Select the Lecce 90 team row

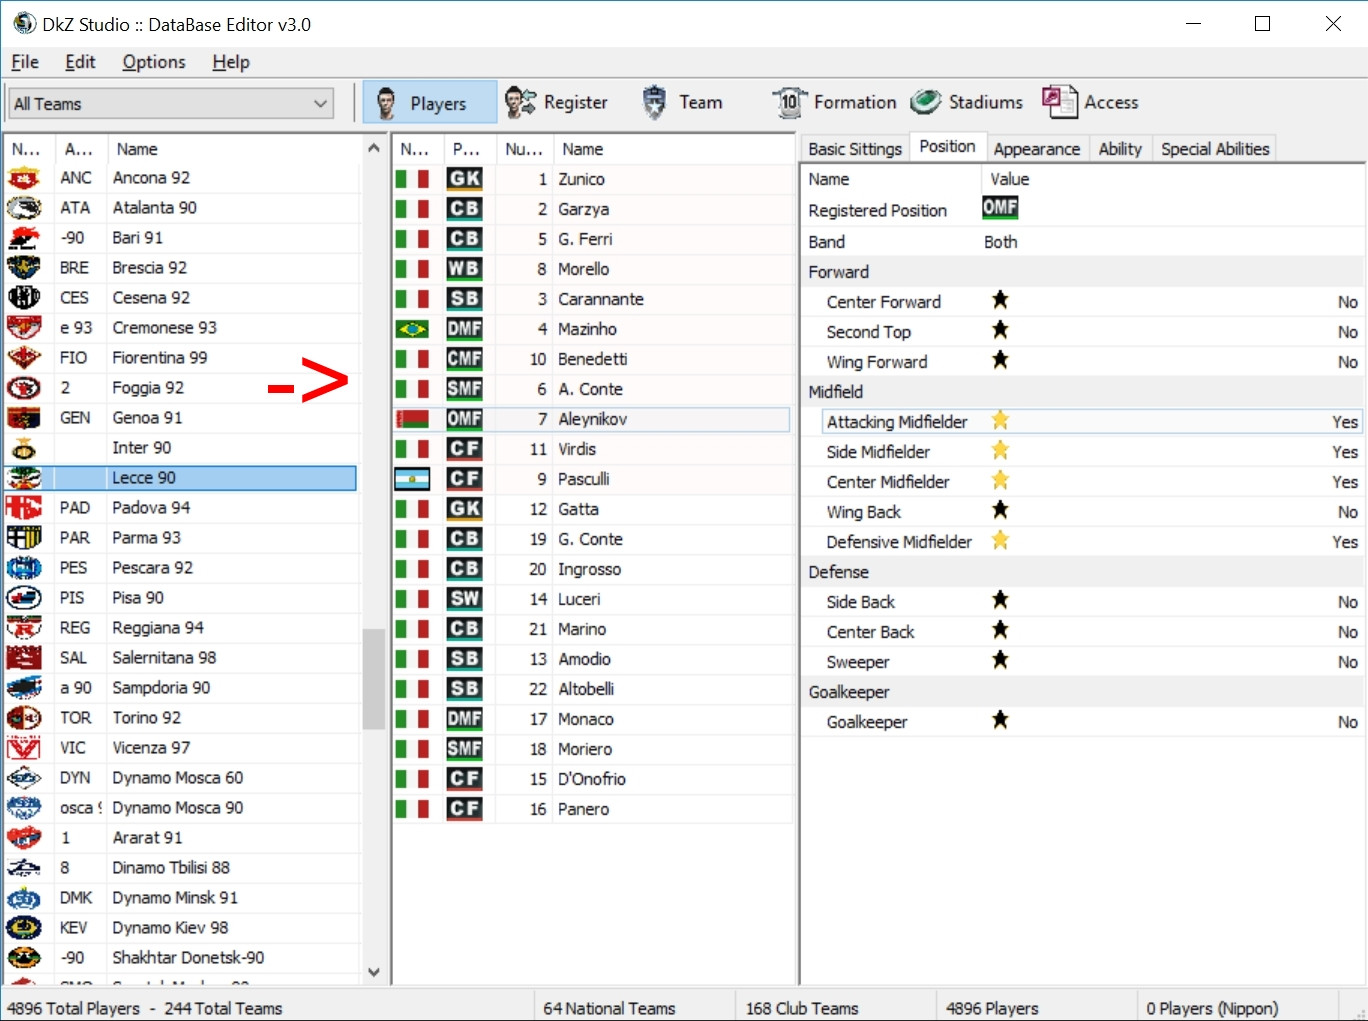tap(181, 478)
